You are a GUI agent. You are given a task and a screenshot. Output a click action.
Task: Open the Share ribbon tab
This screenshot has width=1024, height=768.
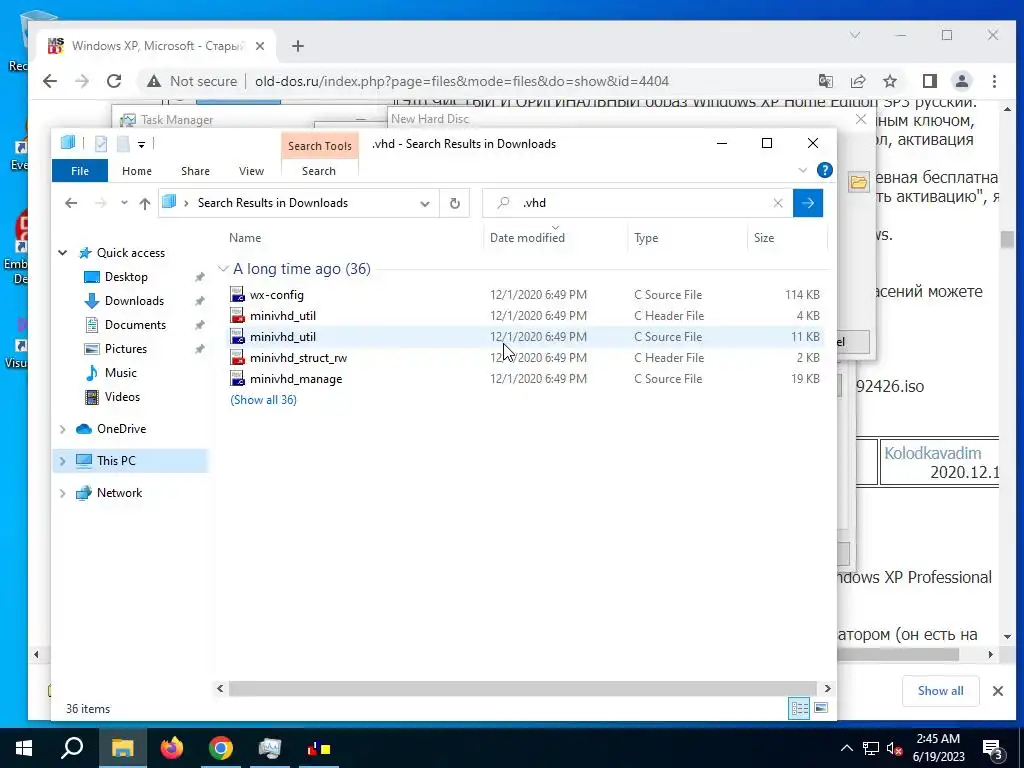195,171
